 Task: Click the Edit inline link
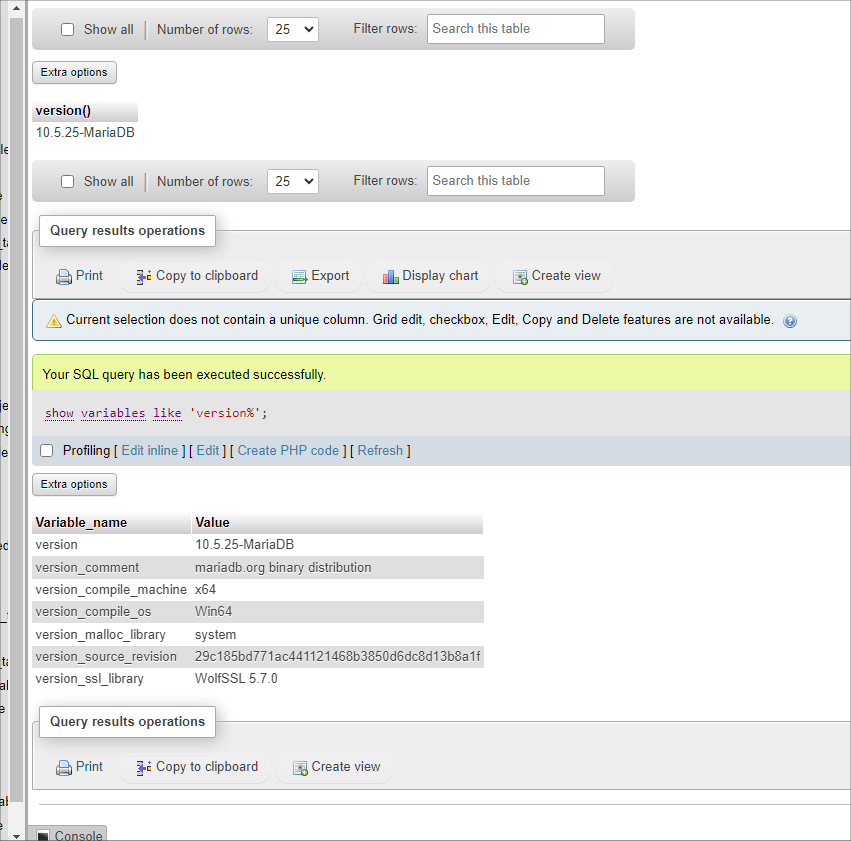coord(149,451)
